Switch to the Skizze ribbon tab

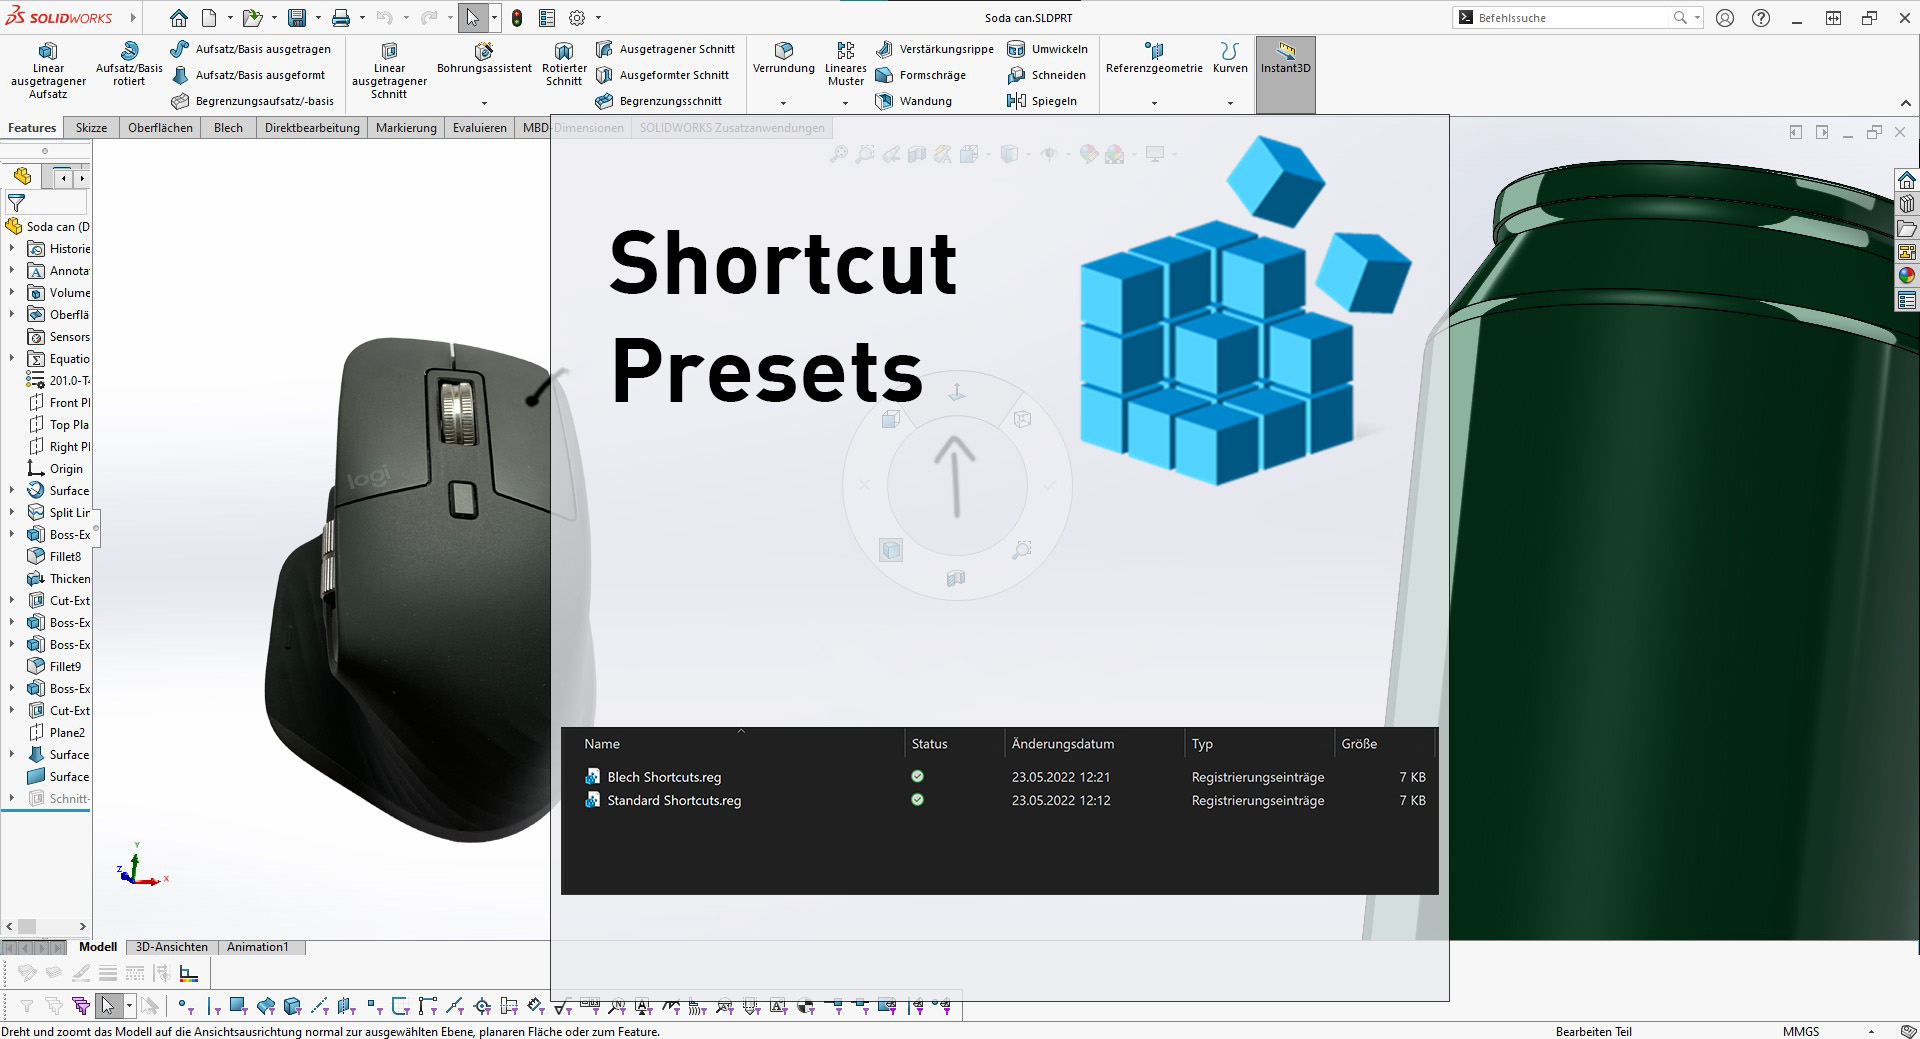point(91,127)
